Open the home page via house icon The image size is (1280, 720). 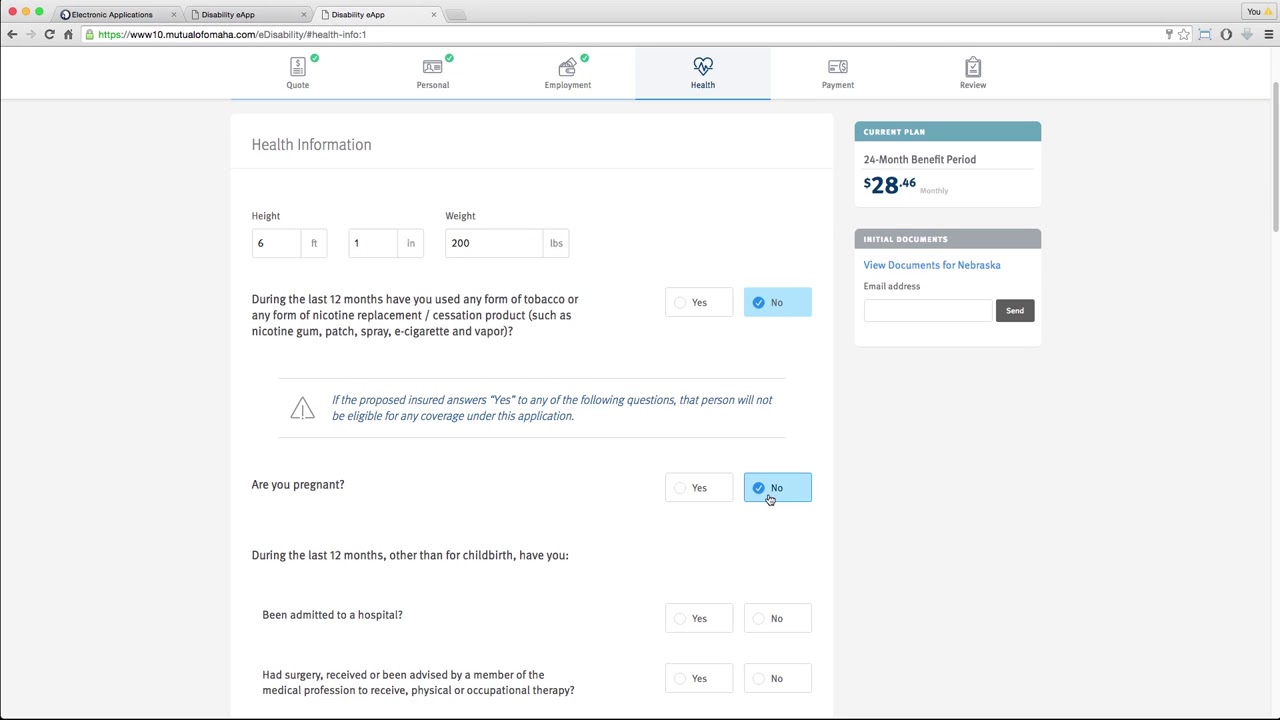(x=68, y=34)
